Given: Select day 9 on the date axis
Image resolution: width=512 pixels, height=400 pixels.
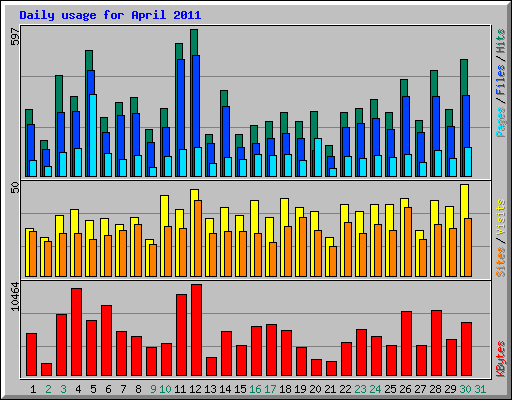Looking at the screenshot, I should tap(153, 389).
